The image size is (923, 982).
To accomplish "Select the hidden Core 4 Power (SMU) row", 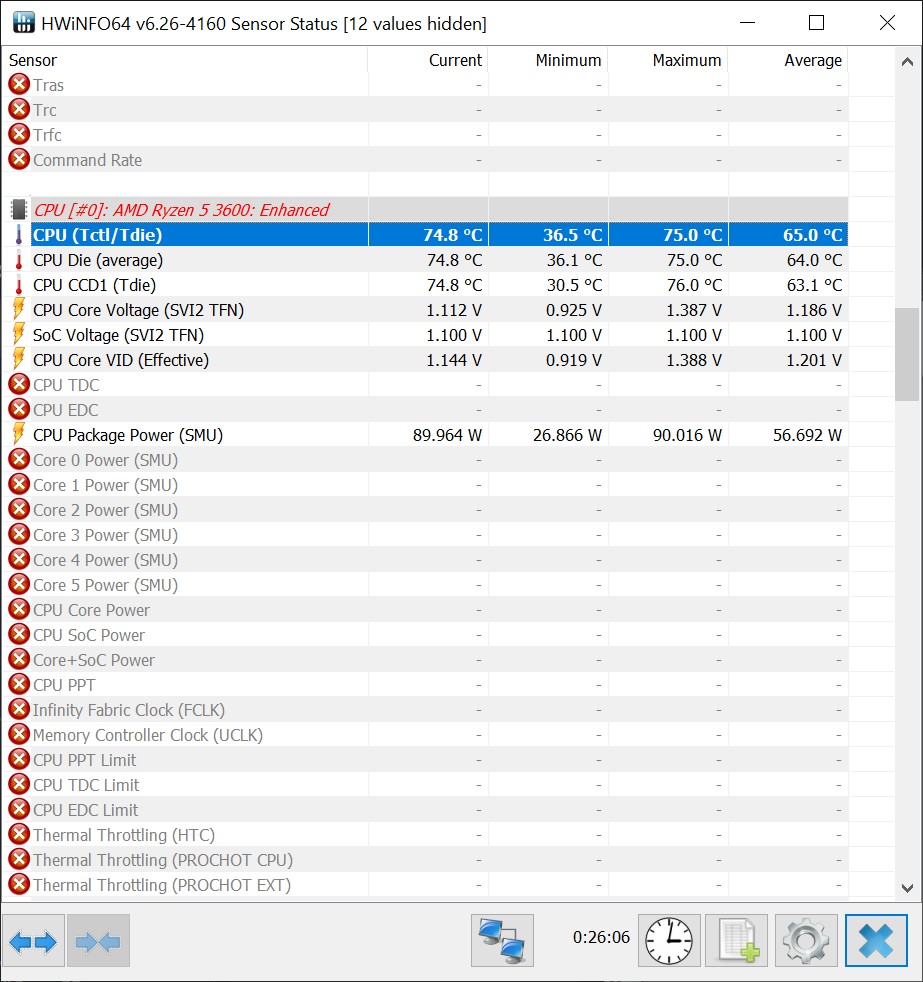I will pyautogui.click(x=425, y=560).
